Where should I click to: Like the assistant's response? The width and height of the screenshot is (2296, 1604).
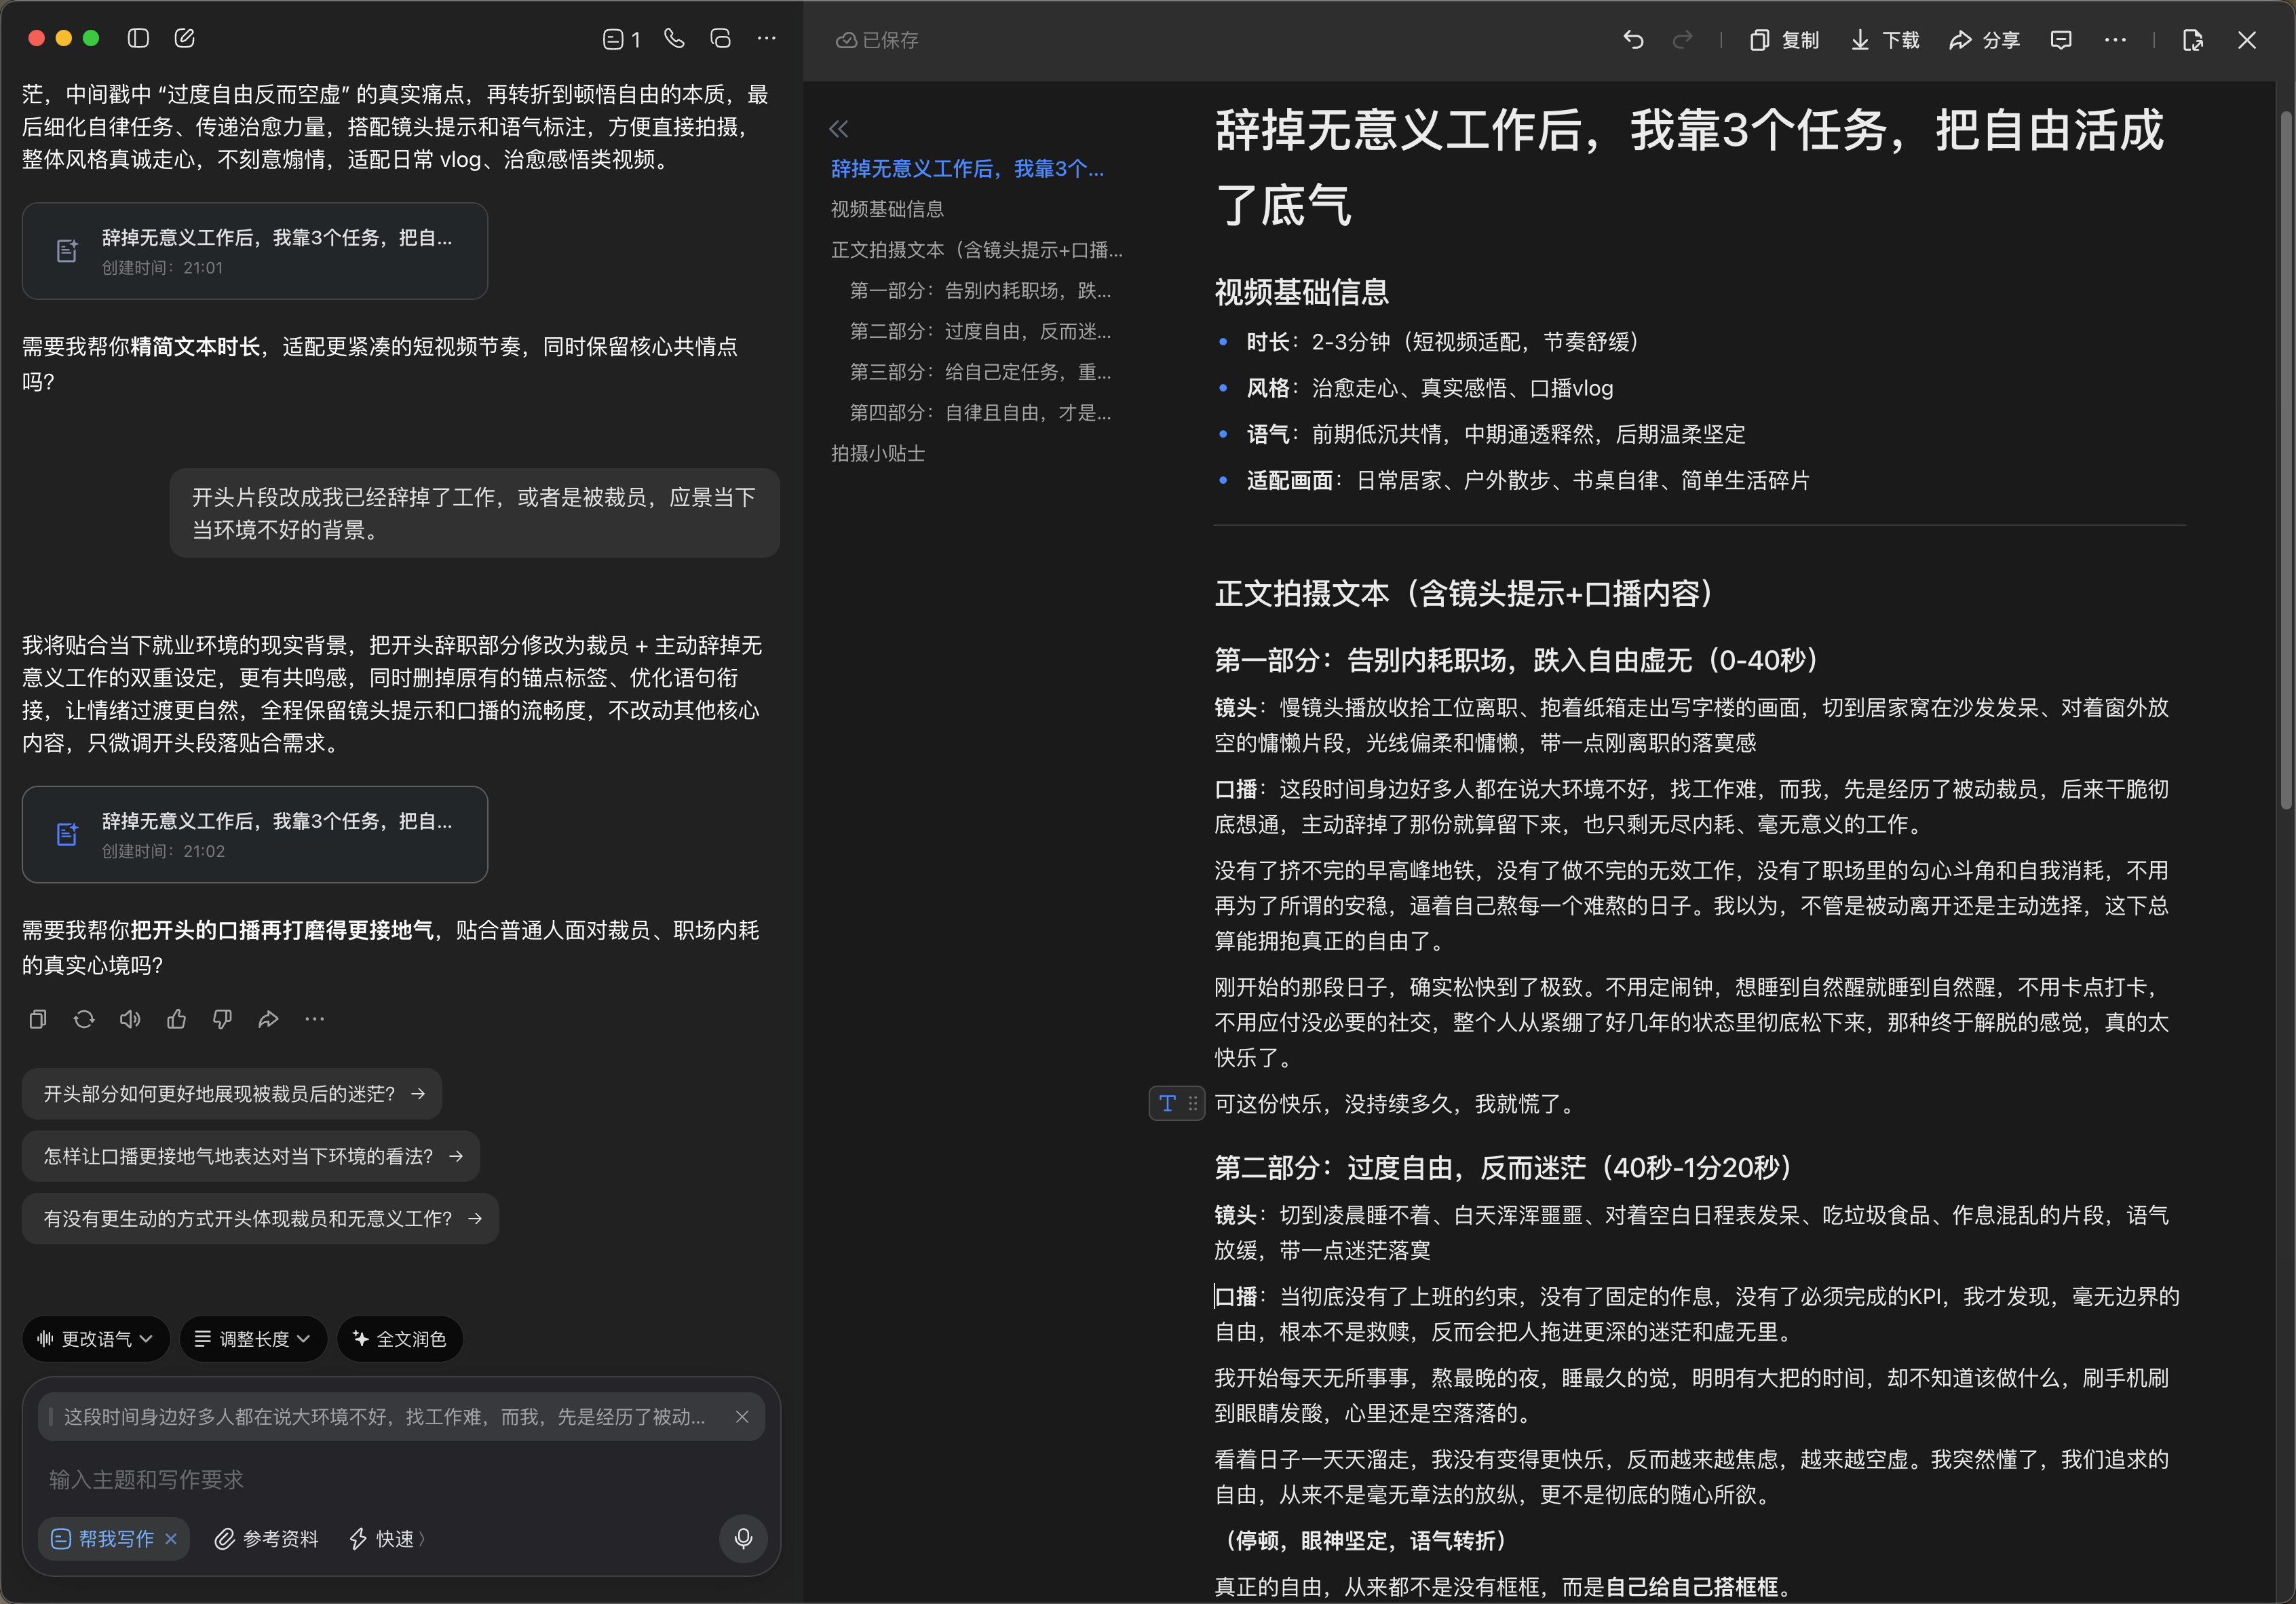[x=176, y=1019]
